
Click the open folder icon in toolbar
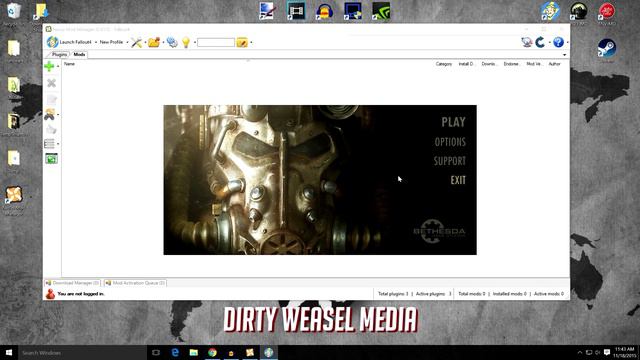pyautogui.click(x=154, y=42)
